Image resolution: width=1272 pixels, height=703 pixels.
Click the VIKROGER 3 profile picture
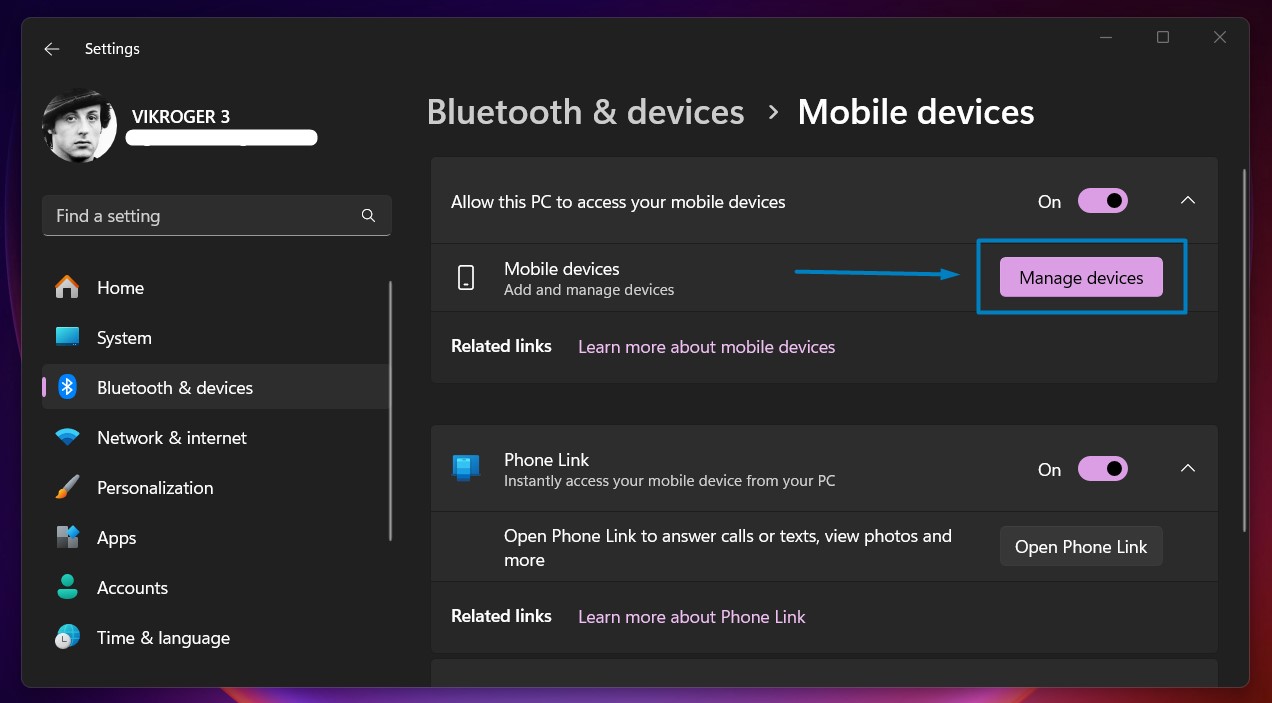click(79, 126)
